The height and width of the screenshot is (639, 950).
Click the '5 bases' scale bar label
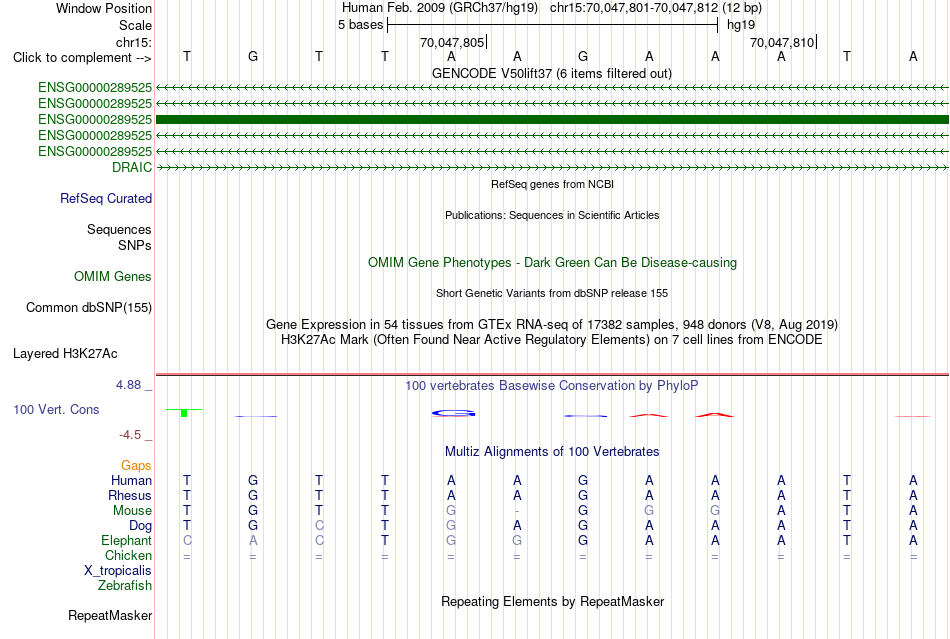pos(360,25)
